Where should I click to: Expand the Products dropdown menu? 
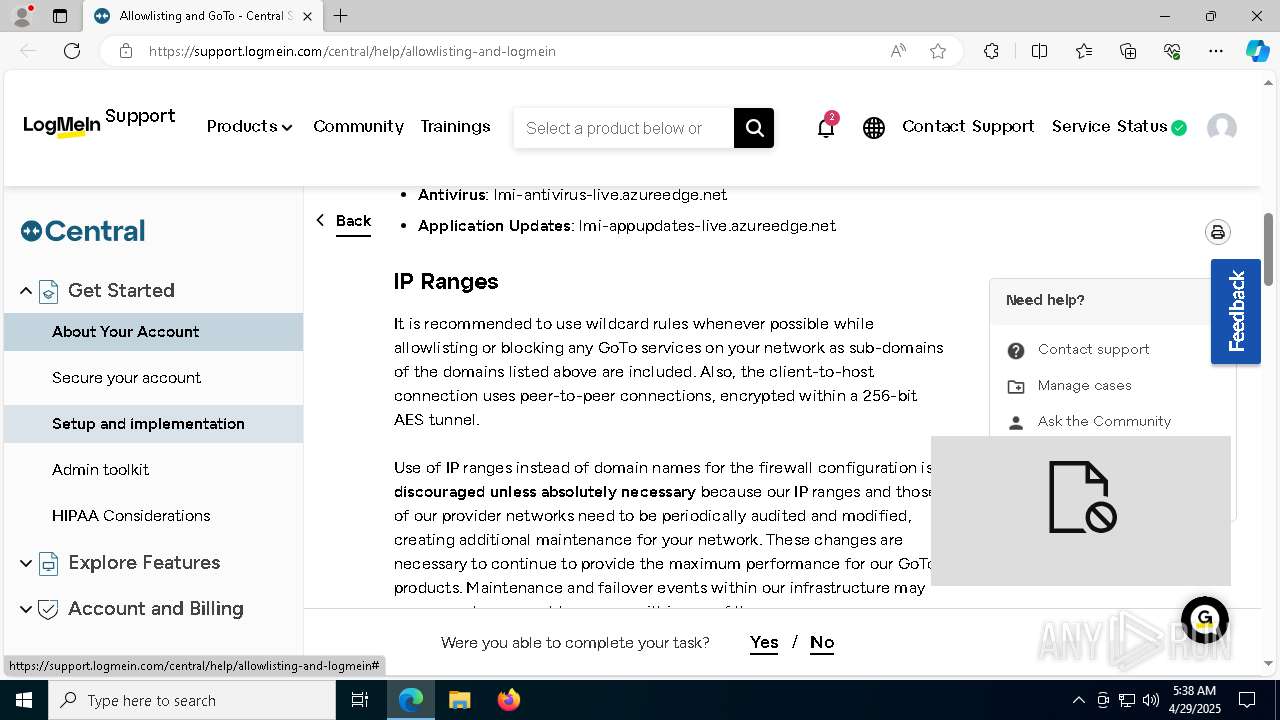249,126
